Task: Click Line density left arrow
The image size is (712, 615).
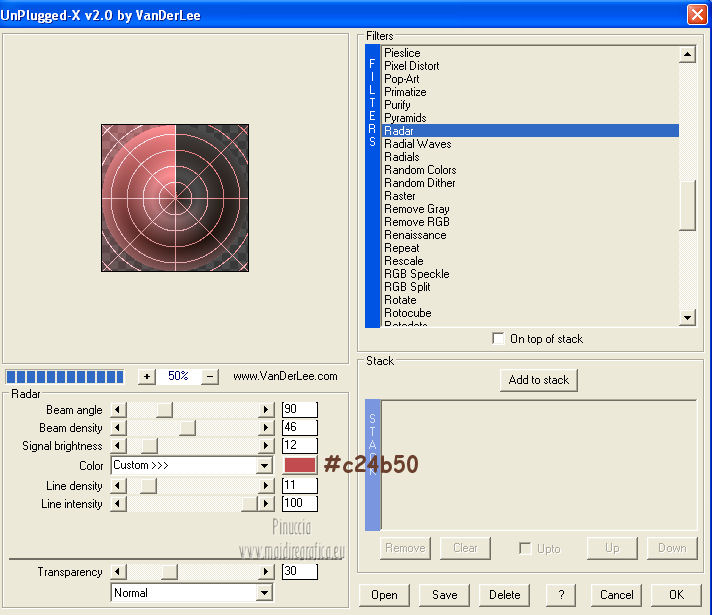Action: click(x=118, y=486)
